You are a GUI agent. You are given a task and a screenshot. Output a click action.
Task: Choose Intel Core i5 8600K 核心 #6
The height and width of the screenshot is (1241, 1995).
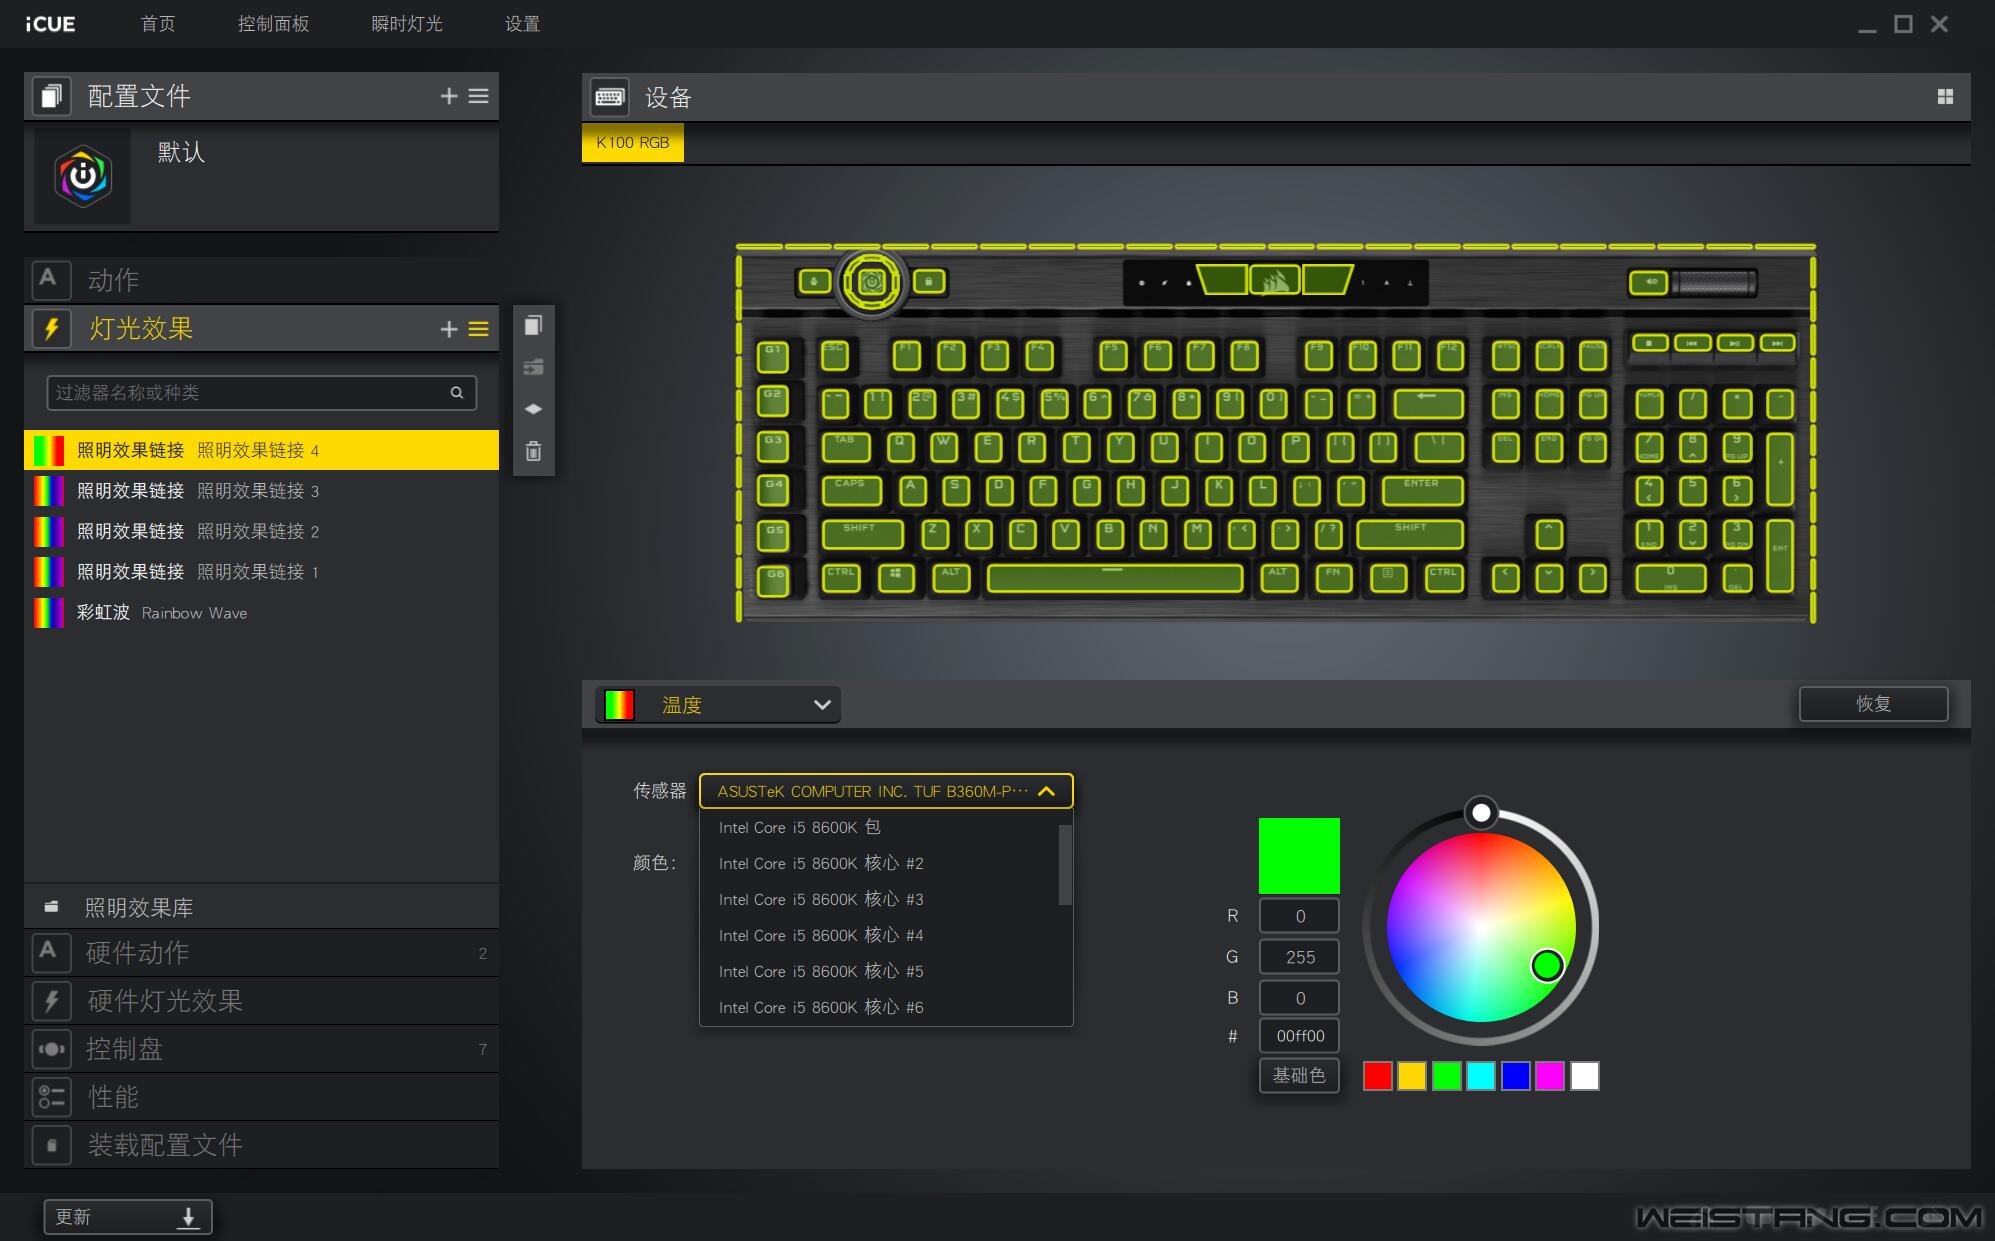(880, 1007)
